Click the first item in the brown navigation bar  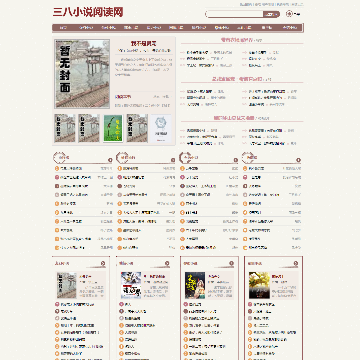63,28
